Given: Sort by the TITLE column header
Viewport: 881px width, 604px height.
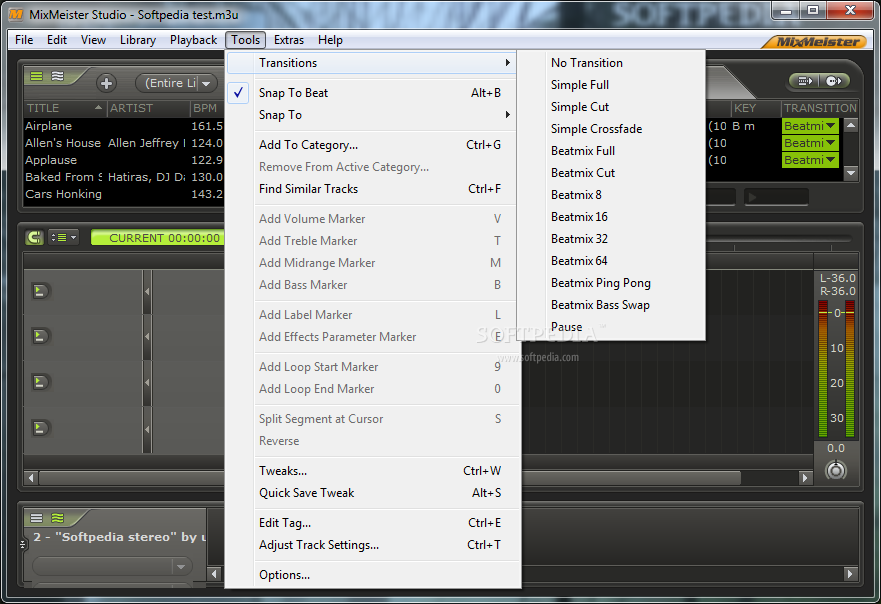Looking at the screenshot, I should 65,108.
